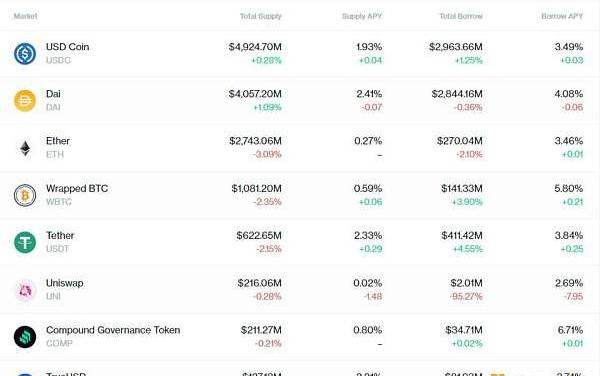Sort by Supply APY column header
This screenshot has height=376, width=600.
click(x=362, y=16)
